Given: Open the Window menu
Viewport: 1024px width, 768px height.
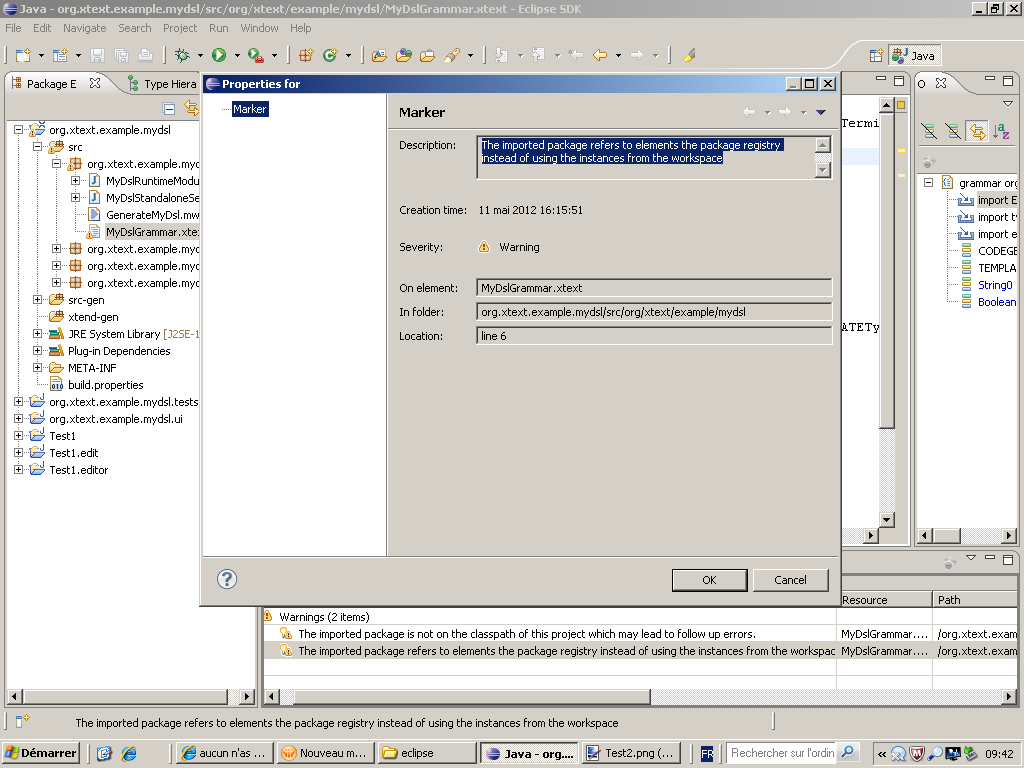Looking at the screenshot, I should [x=259, y=28].
